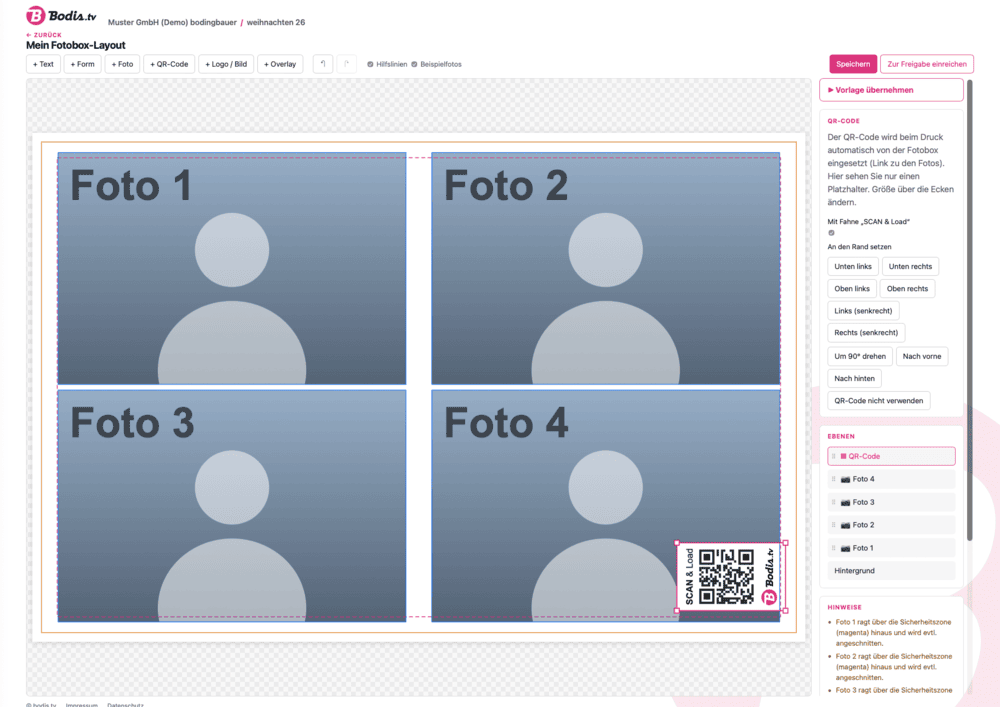
Task: Select the Foto 2 layer row
Action: click(x=892, y=525)
